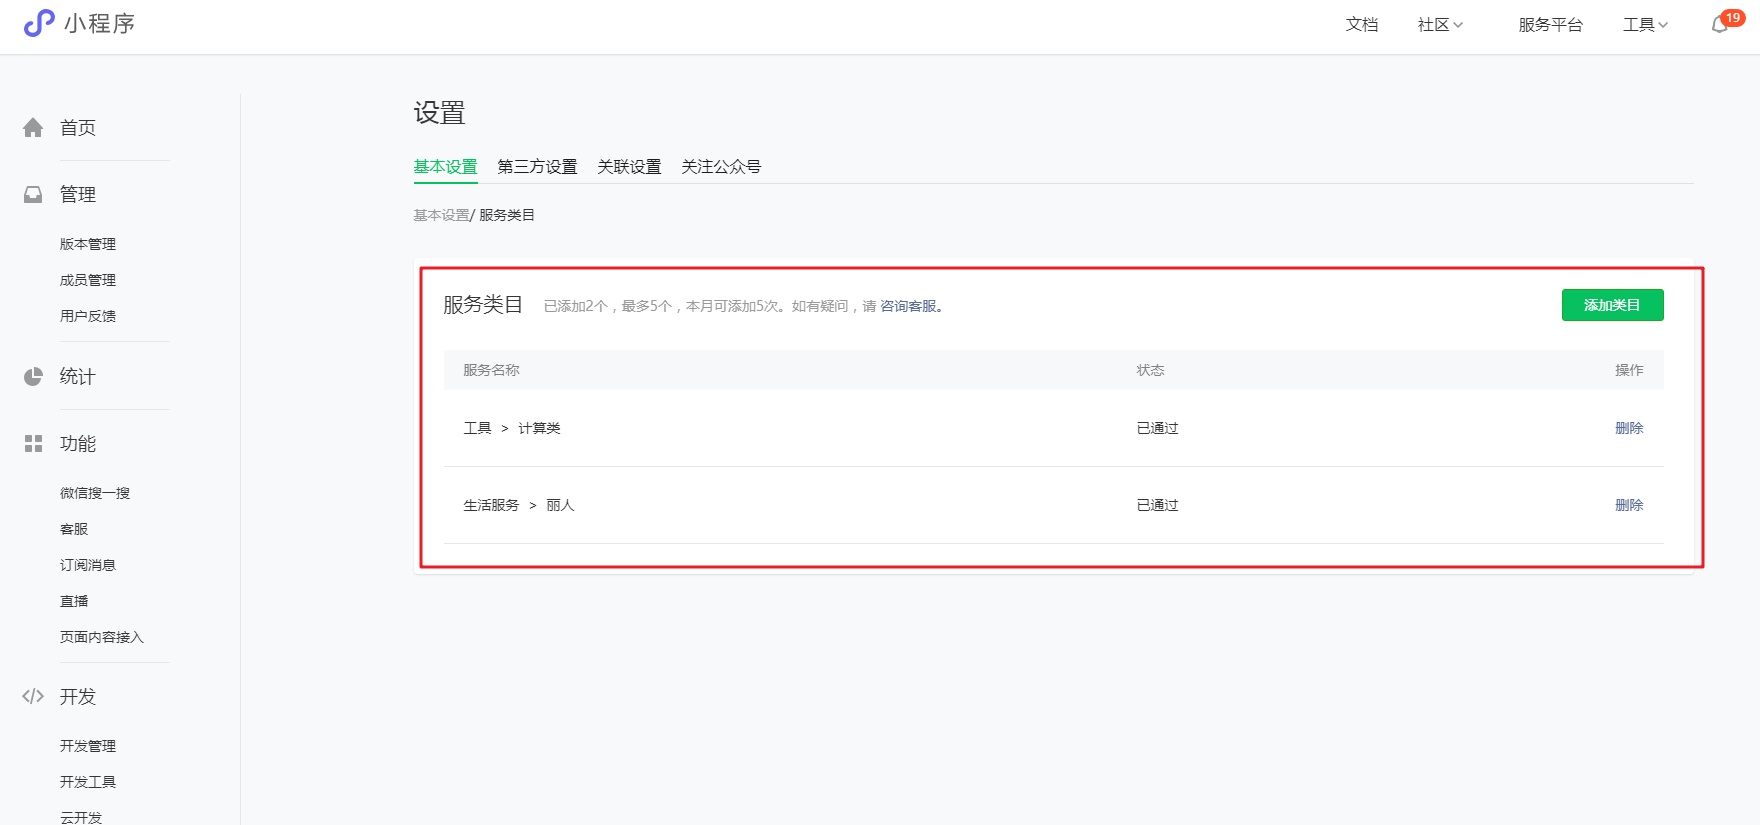The image size is (1760, 825).
Task: Open 订阅消息 in the sidebar
Action: [x=88, y=565]
